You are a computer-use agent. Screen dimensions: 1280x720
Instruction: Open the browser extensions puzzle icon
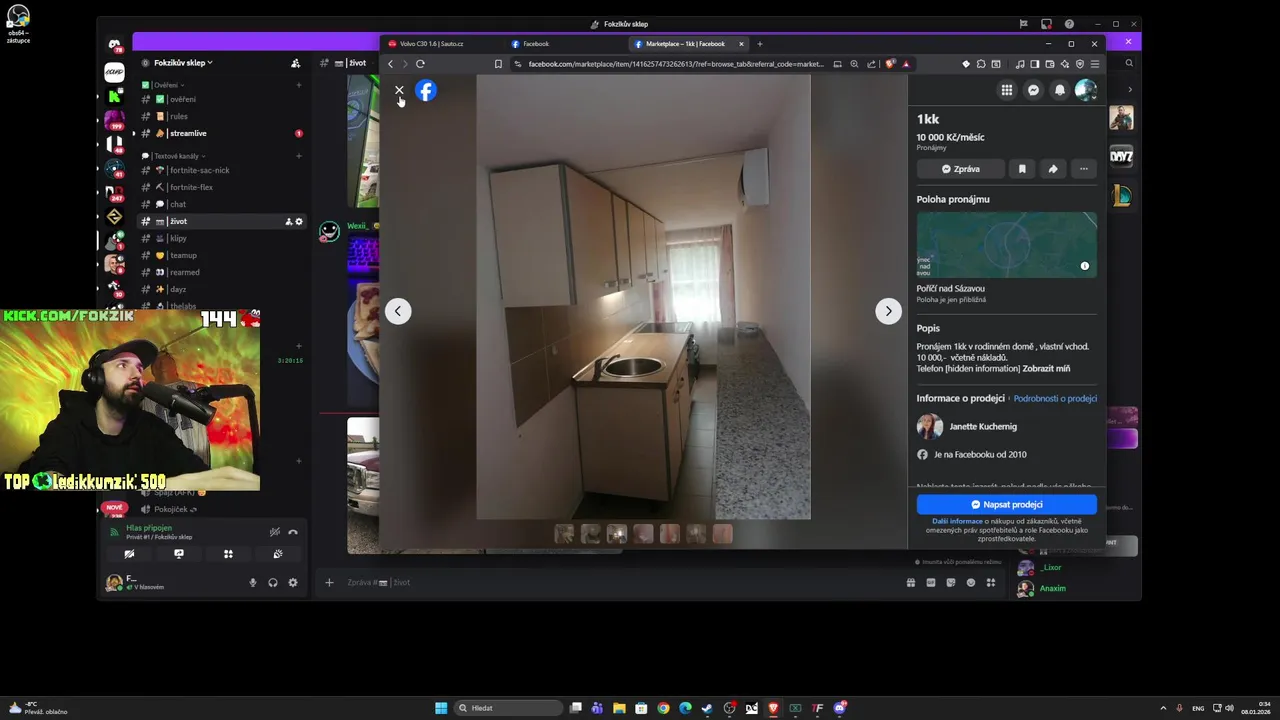(981, 64)
